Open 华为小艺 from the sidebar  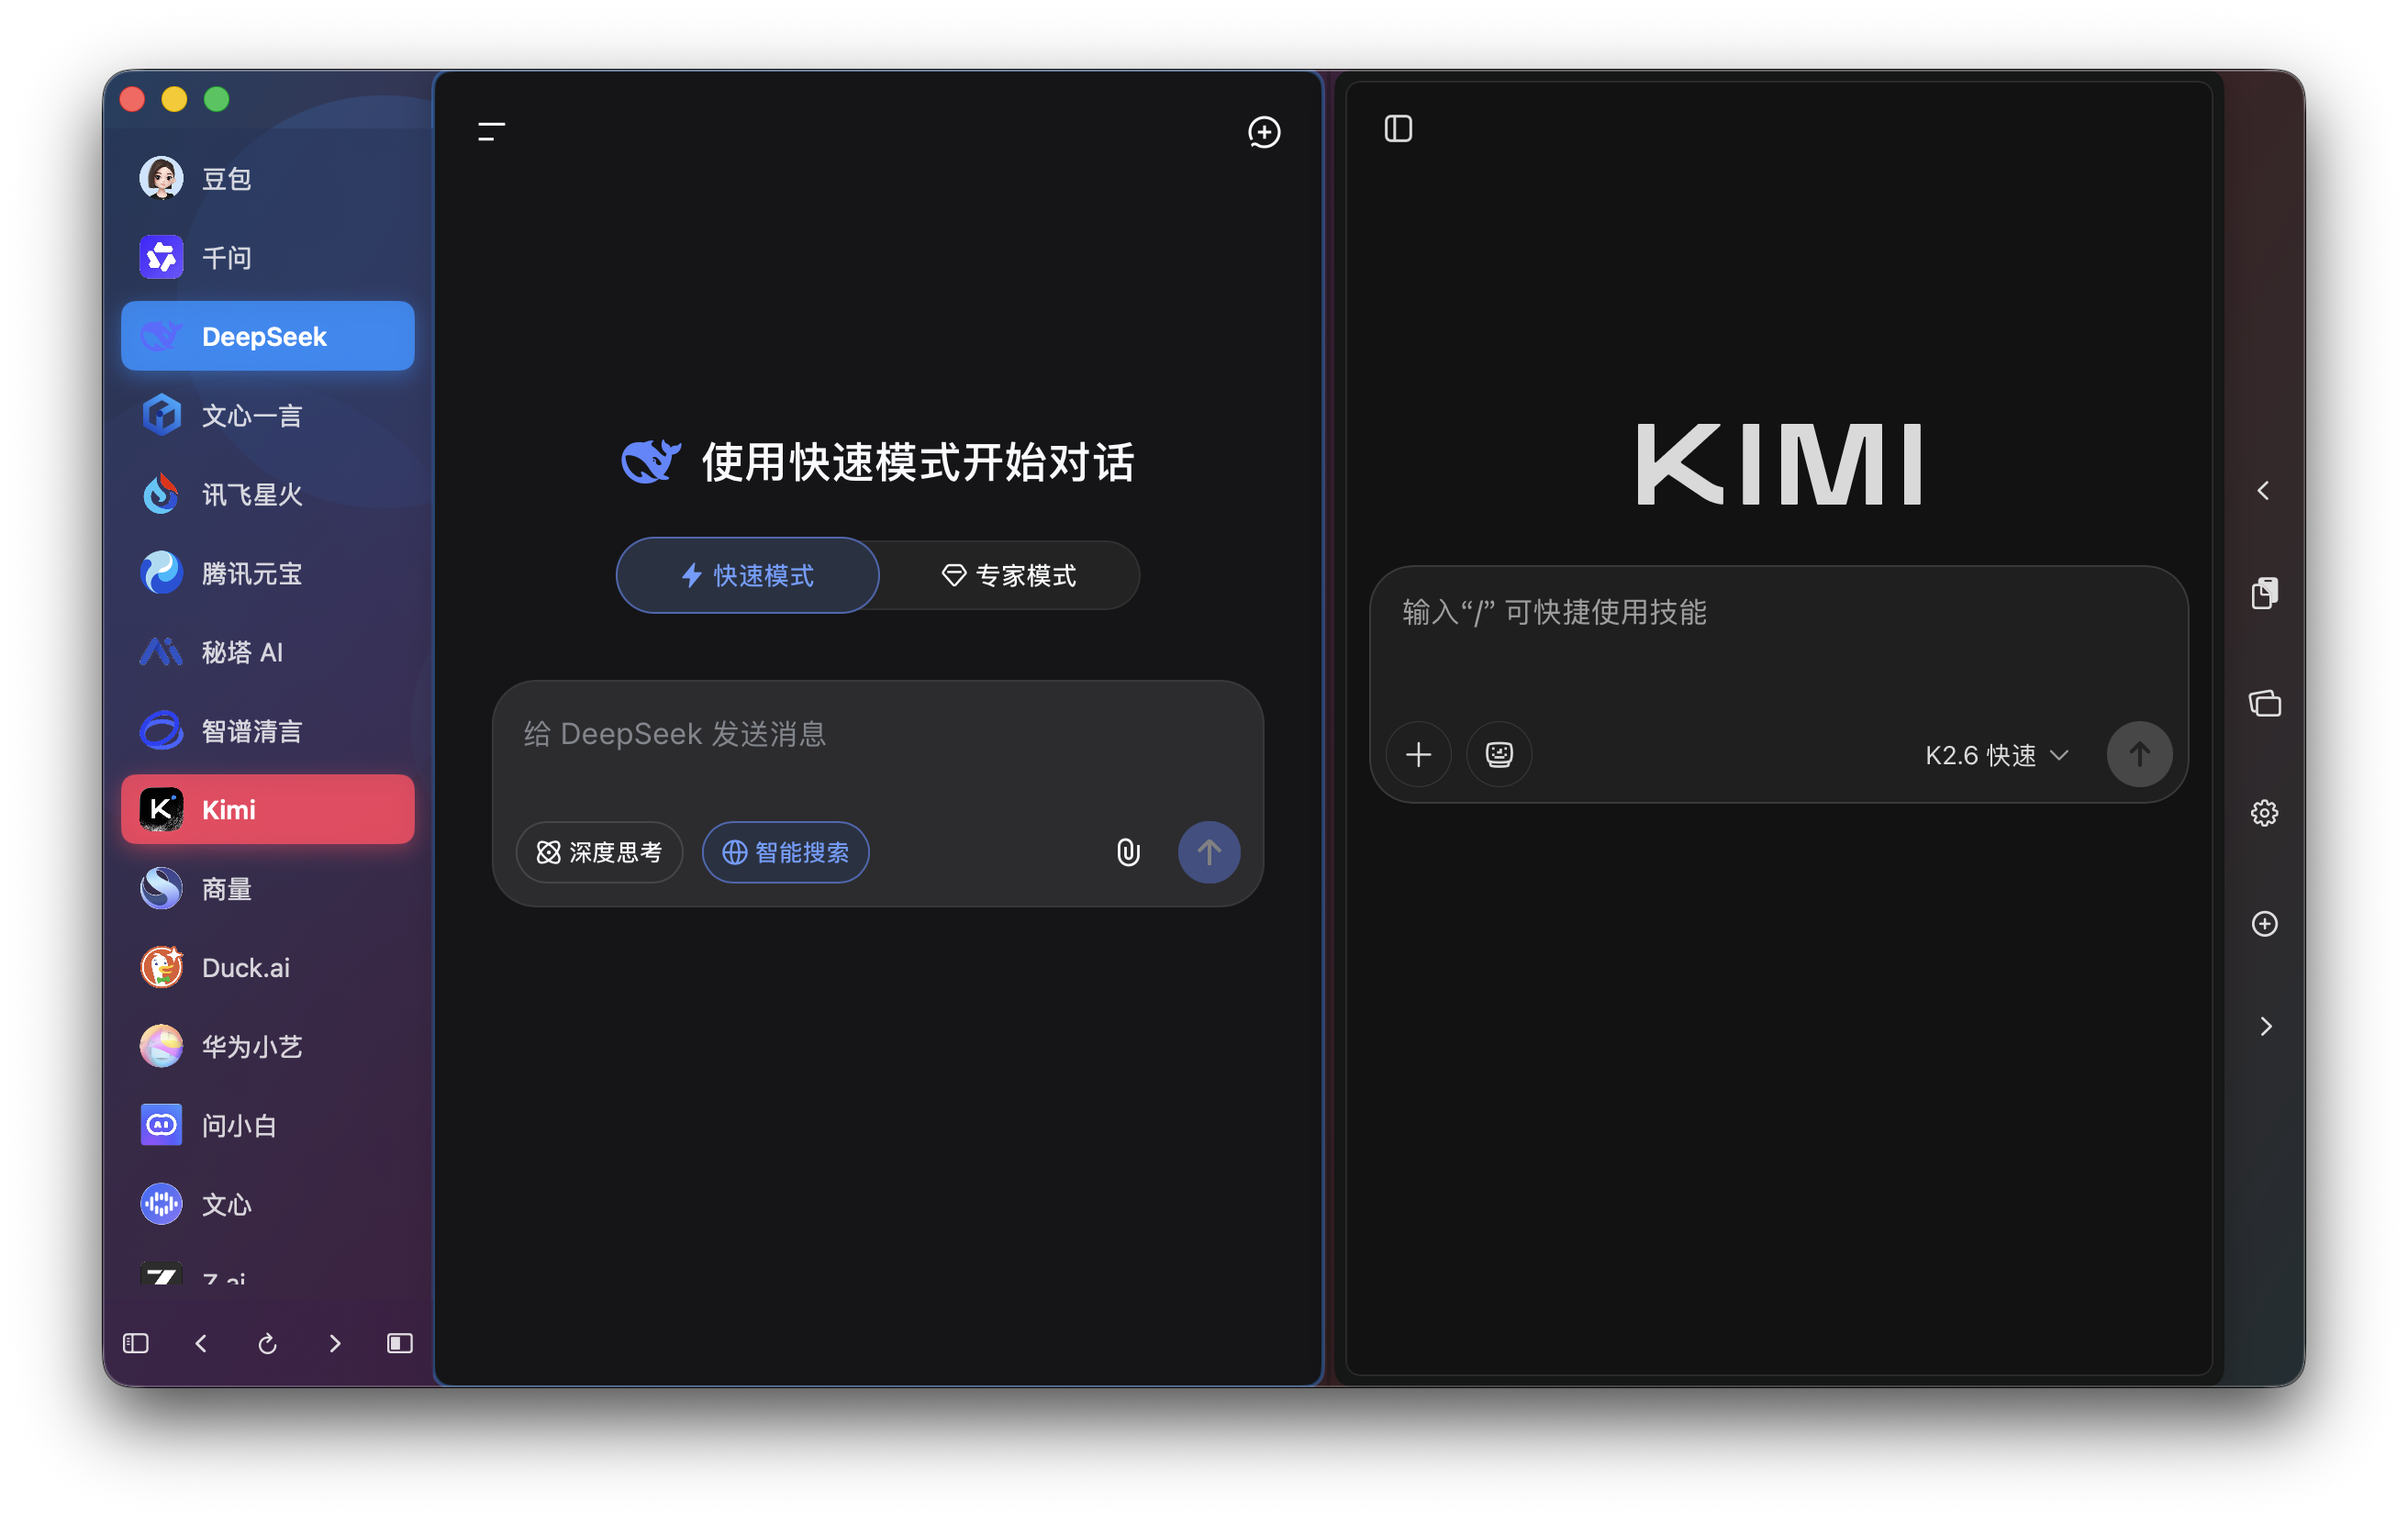pyautogui.click(x=267, y=1046)
